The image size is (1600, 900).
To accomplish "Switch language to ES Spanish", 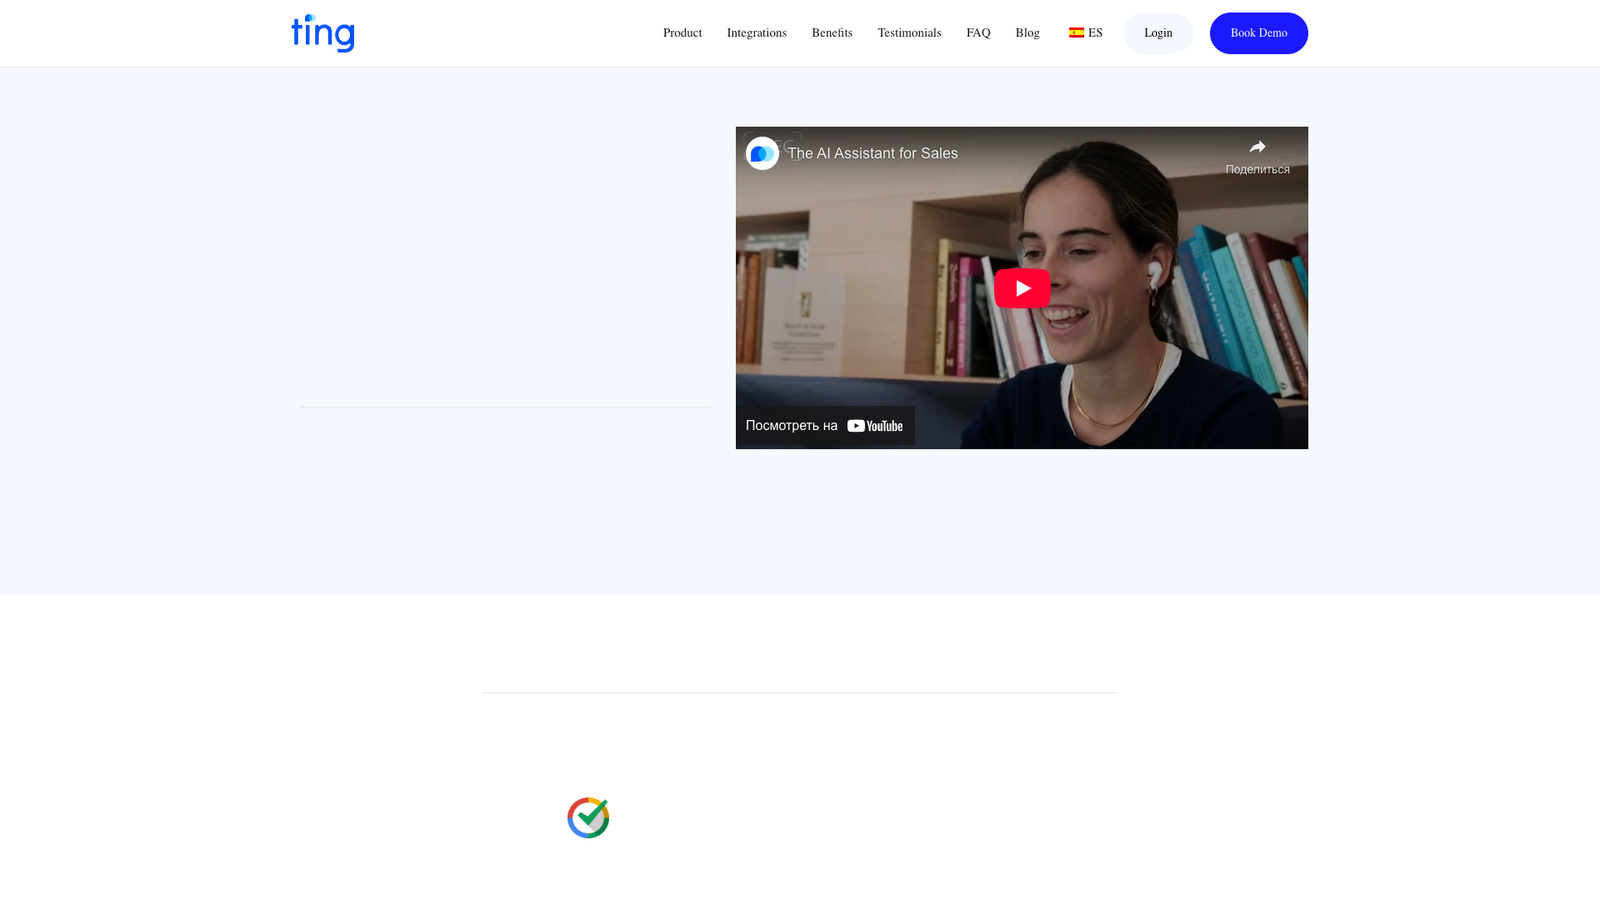I will pos(1085,33).
